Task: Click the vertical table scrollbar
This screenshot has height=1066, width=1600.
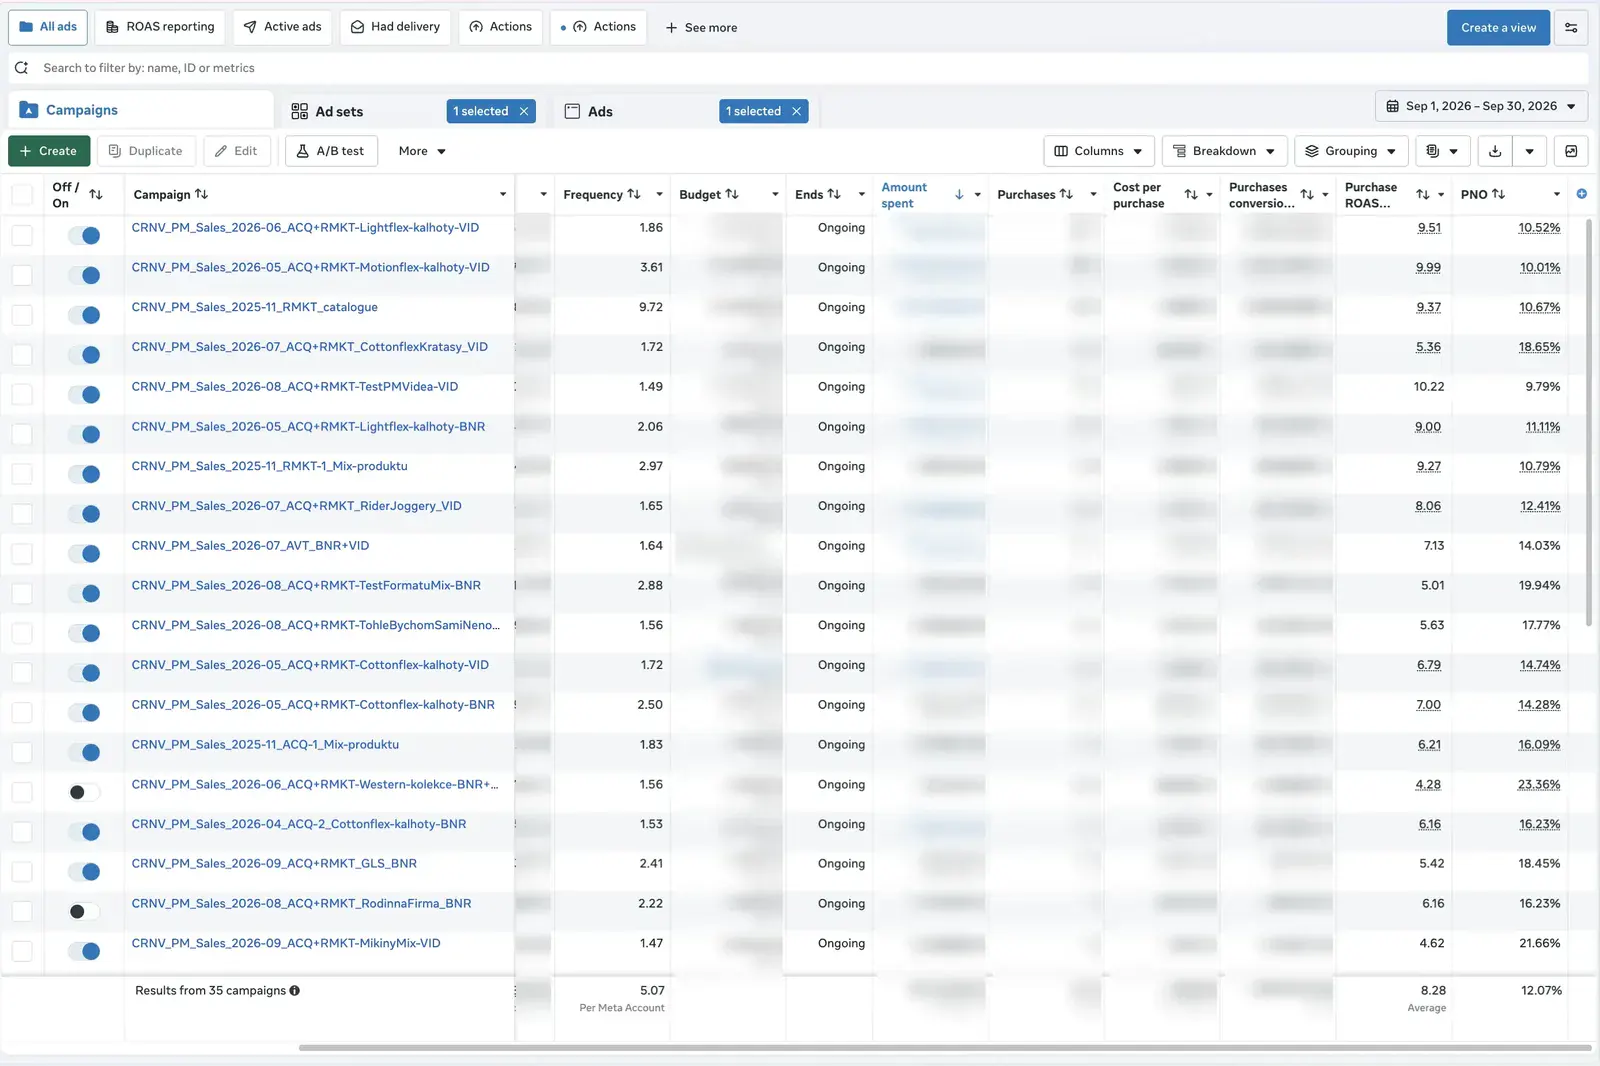Action: click(x=1589, y=421)
